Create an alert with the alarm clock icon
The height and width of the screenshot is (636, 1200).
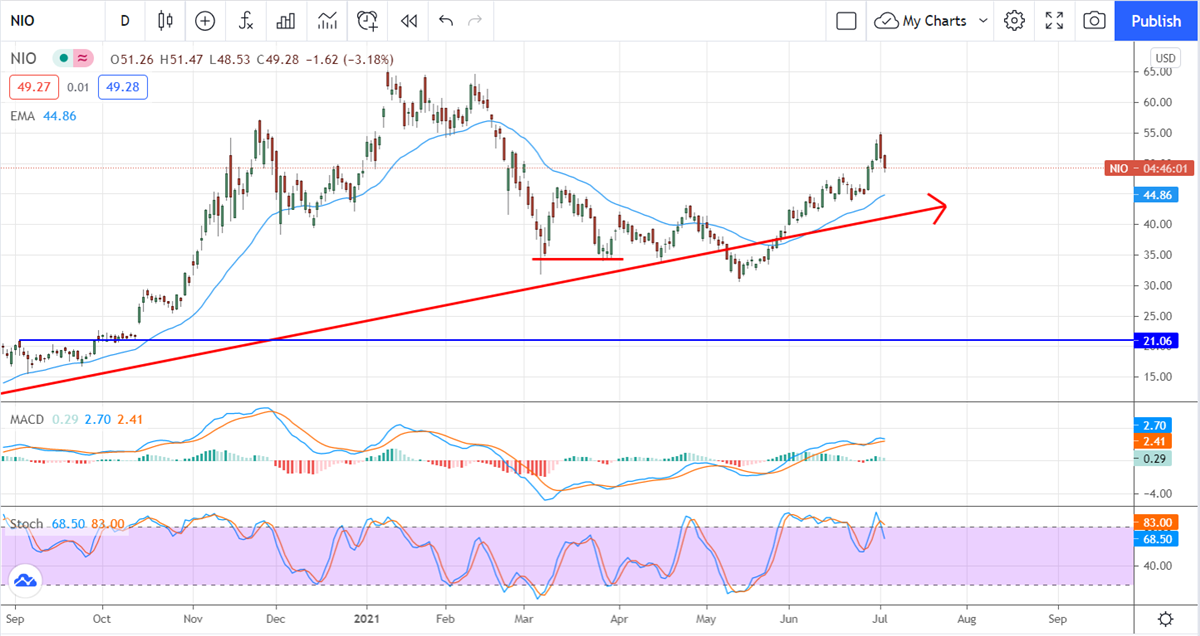coord(368,20)
